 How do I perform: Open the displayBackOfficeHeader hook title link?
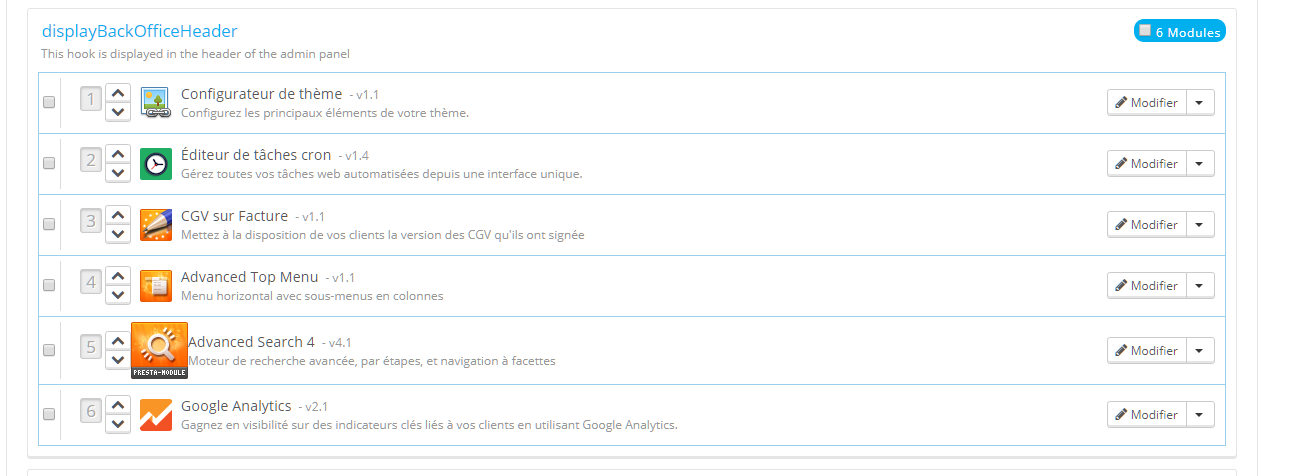click(x=140, y=32)
